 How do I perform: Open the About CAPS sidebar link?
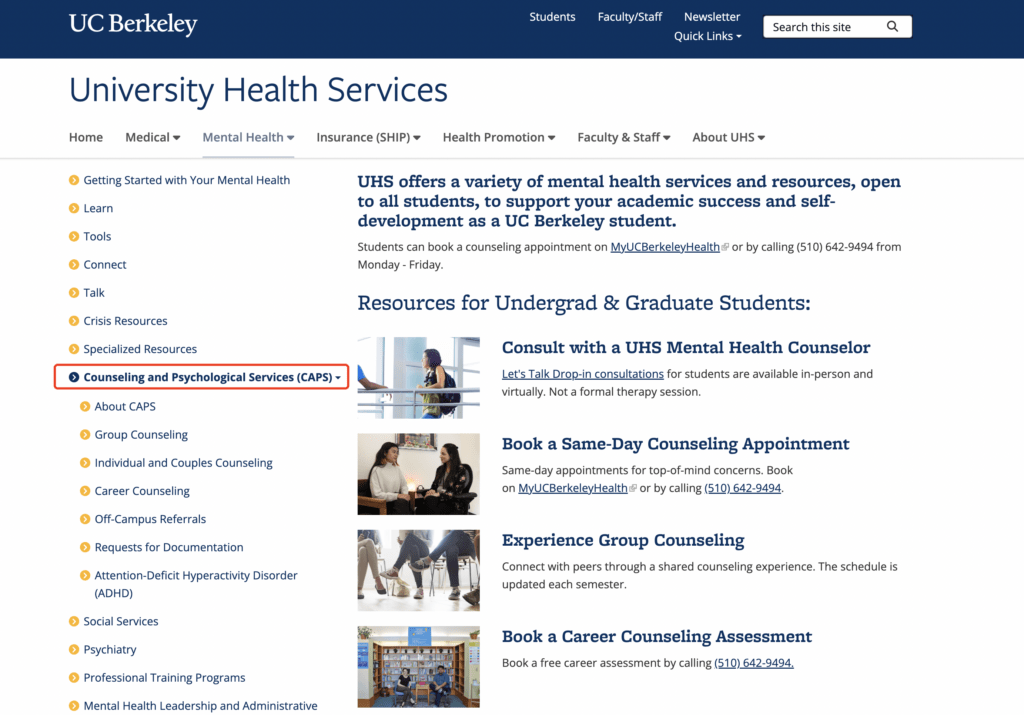[125, 406]
